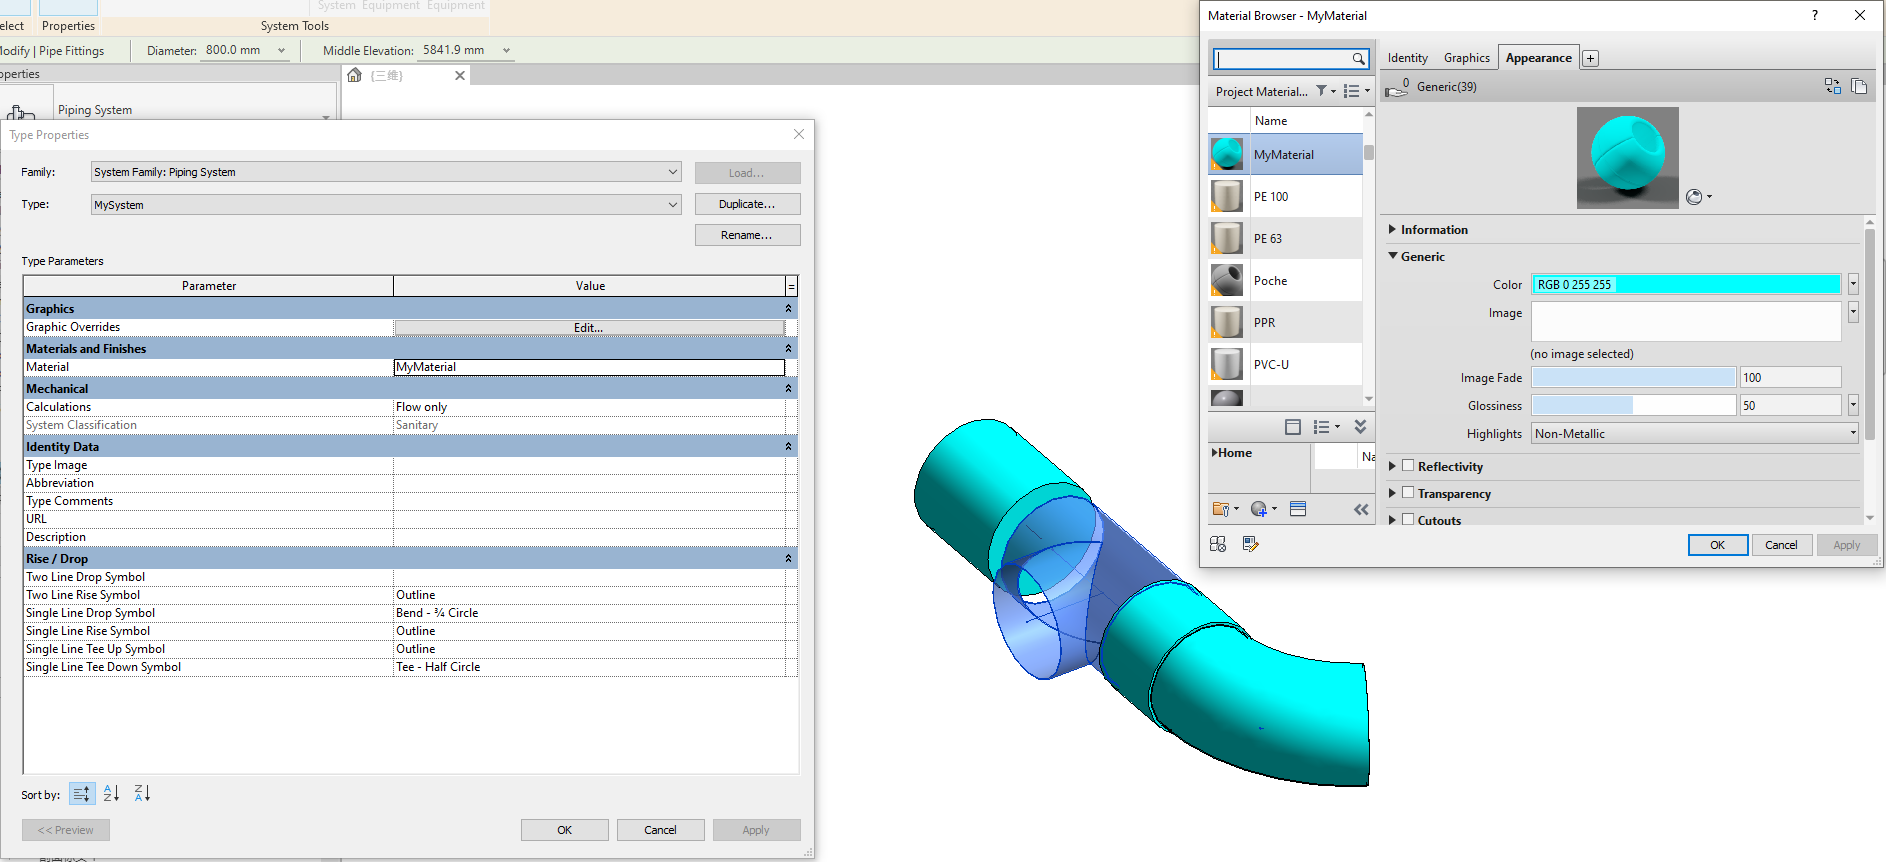Open the Highlights Non-Metallic dropdown
This screenshot has height=862, width=1886.
1852,434
